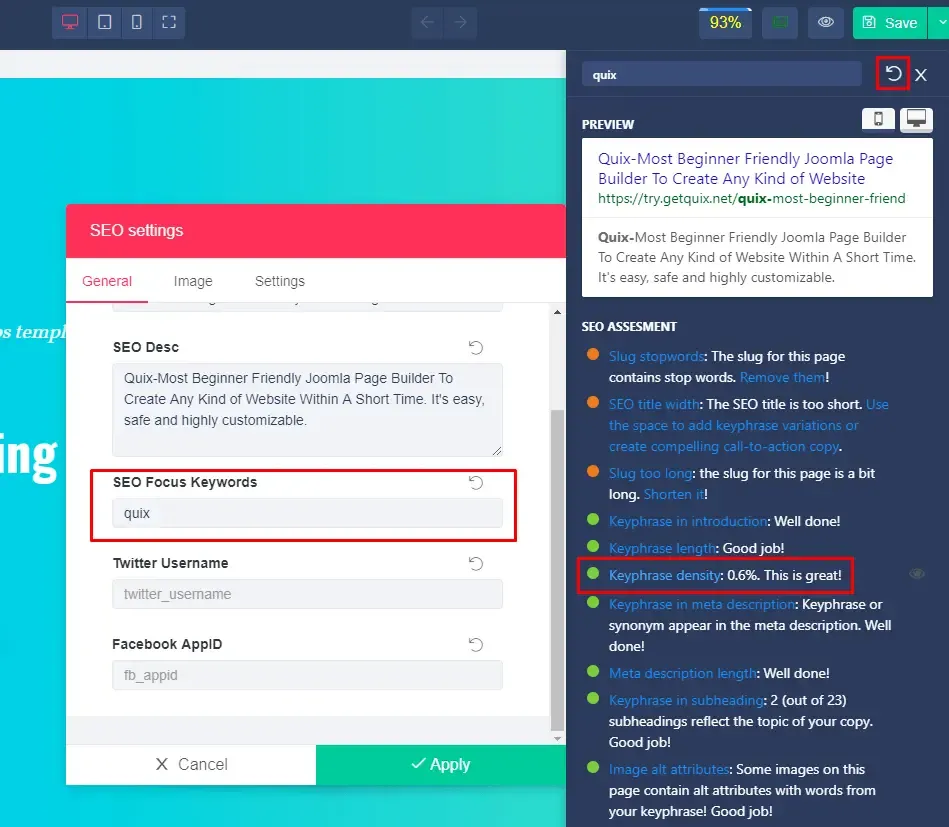Open the Settings tab in SEO settings
Screen dimensions: 949x827
tap(280, 281)
